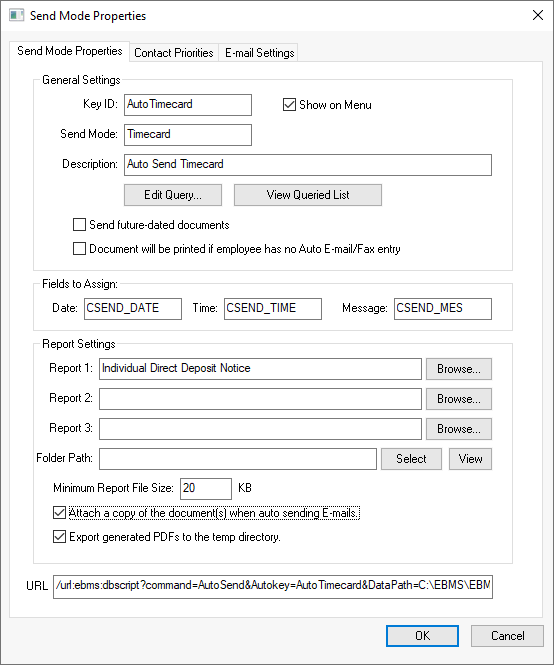Close the Send Mode Properties dialog

pyautogui.click(x=538, y=15)
